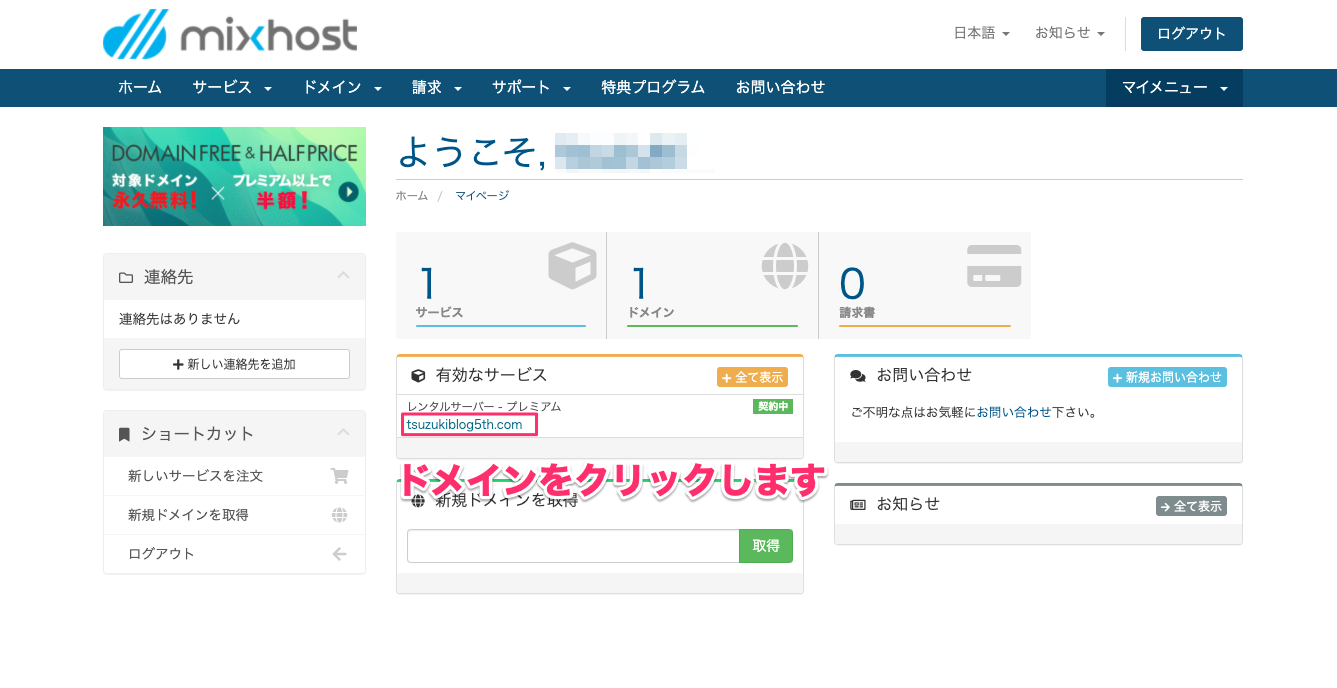Open the 日本語 language dropdown
Viewport: 1337px width, 688px height.
click(981, 33)
